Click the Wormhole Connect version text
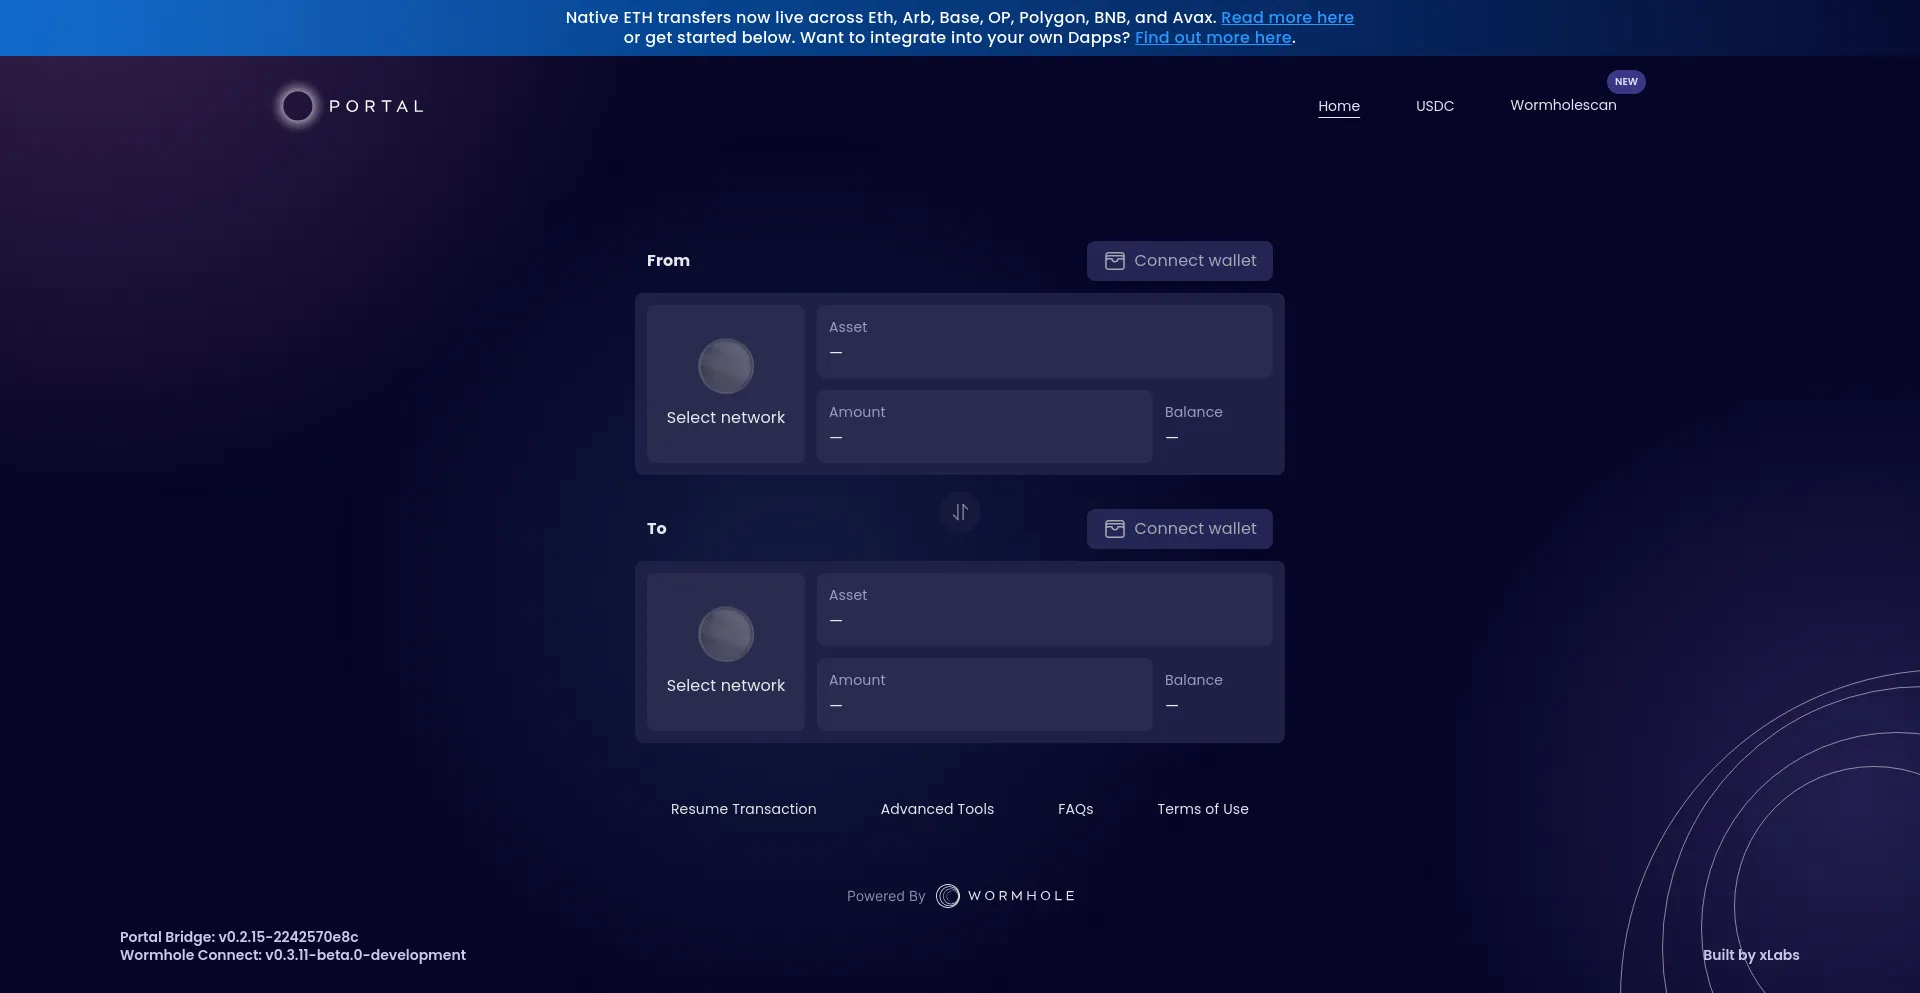Image resolution: width=1920 pixels, height=993 pixels. (293, 955)
